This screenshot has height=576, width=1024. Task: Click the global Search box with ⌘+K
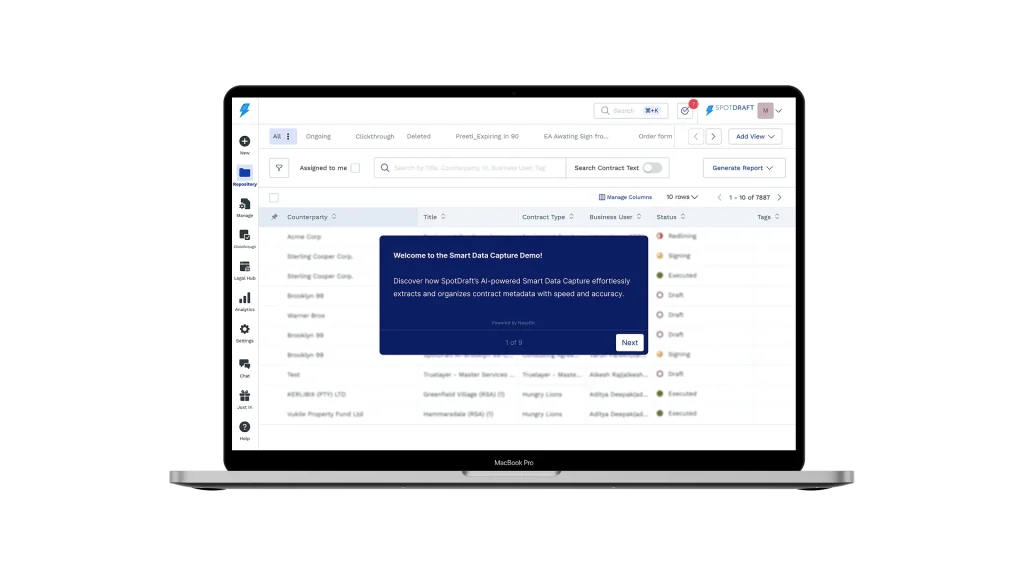coord(631,110)
